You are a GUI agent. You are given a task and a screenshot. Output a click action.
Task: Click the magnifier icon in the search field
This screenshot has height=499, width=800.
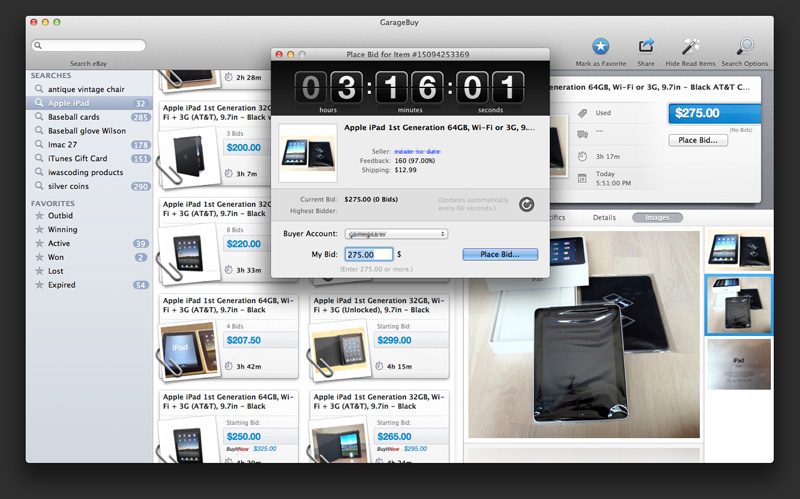[x=38, y=45]
